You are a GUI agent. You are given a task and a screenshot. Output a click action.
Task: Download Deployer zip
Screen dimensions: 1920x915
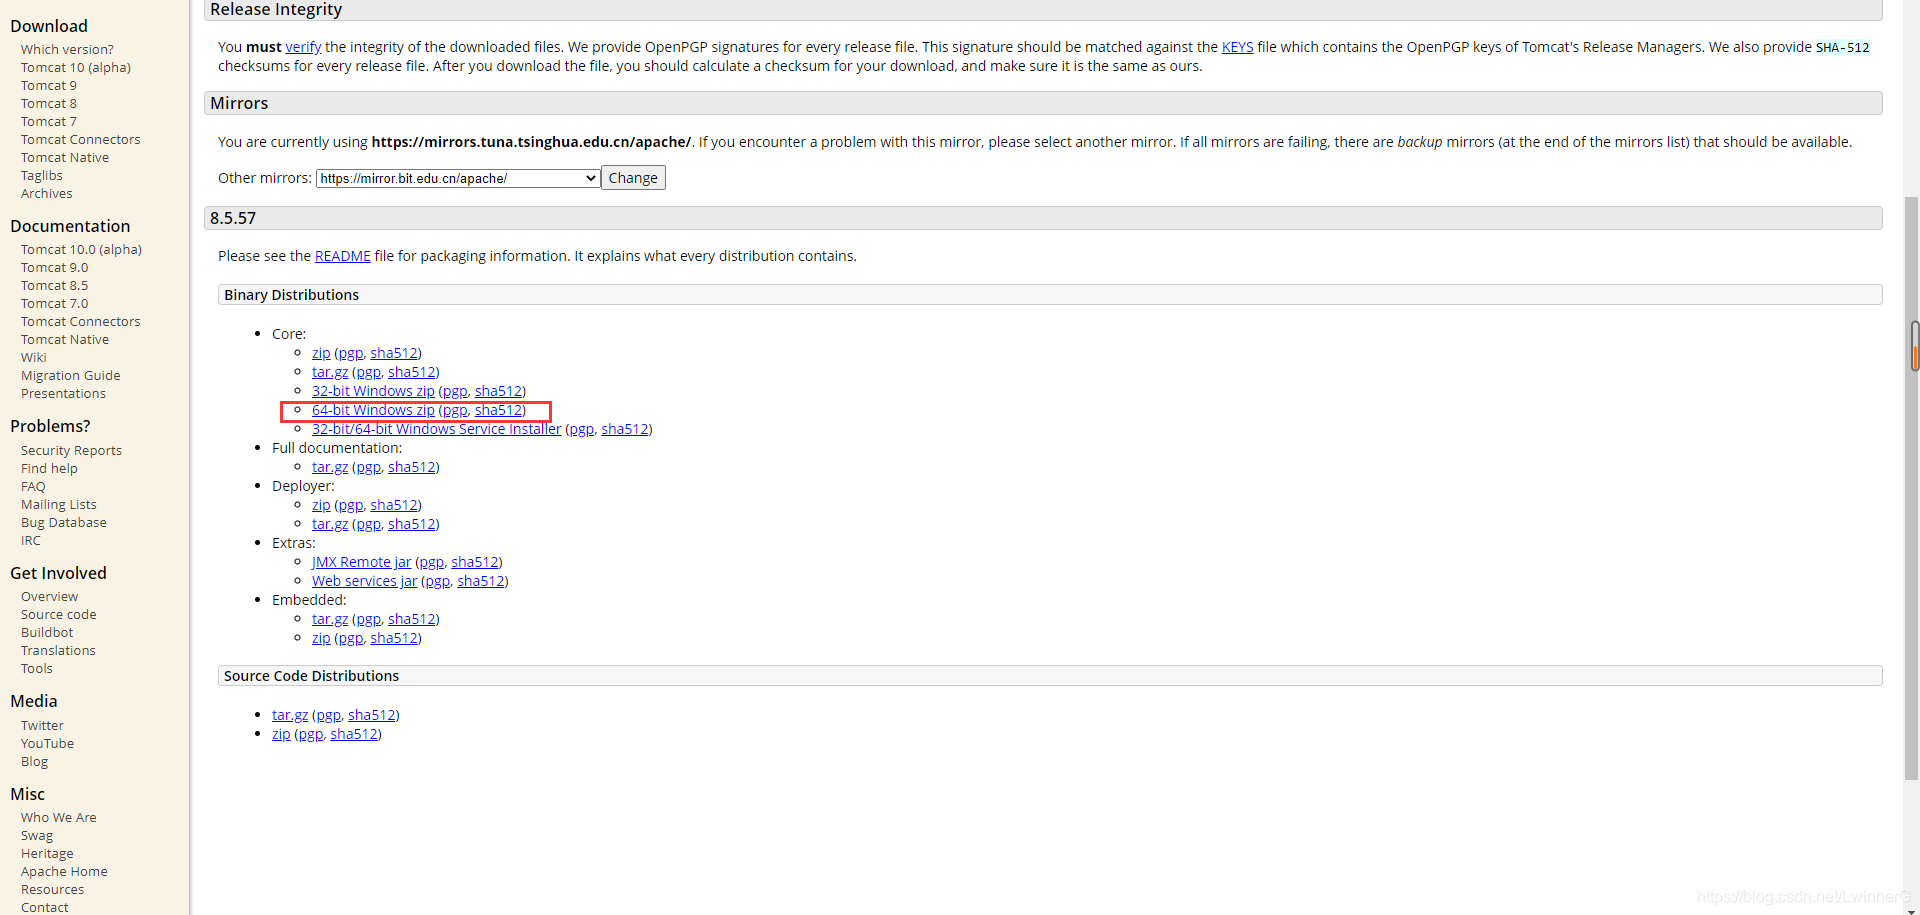(321, 505)
